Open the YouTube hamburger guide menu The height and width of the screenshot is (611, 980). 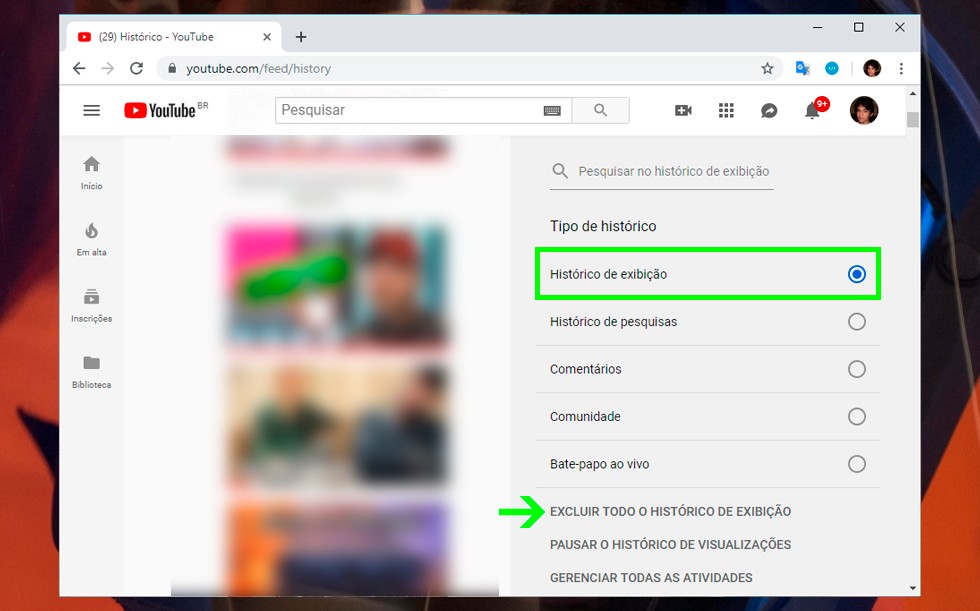click(x=92, y=111)
